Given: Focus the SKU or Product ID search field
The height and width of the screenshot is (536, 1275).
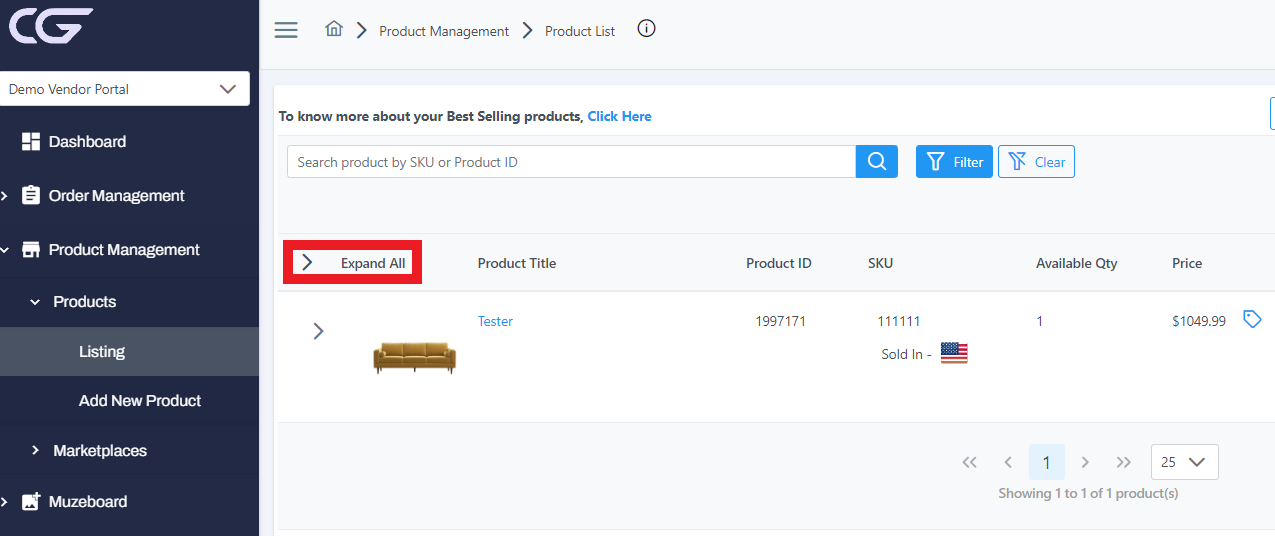Looking at the screenshot, I should coord(571,162).
